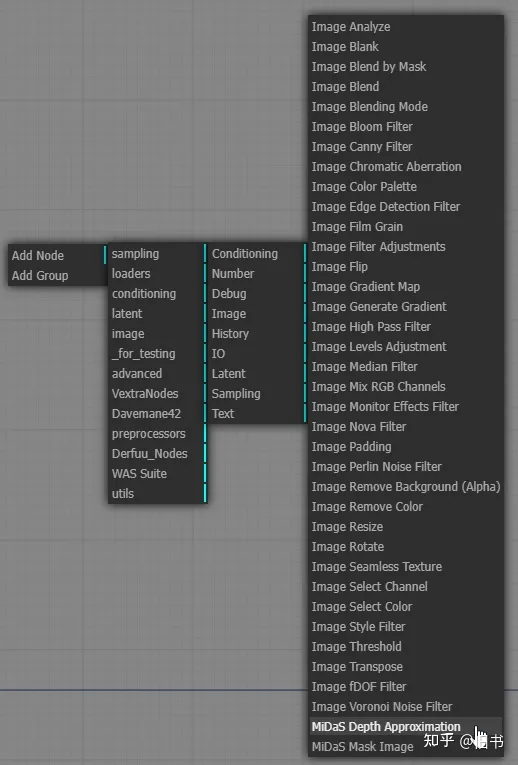Image resolution: width=518 pixels, height=765 pixels.
Task: Add Image High Pass Filter node
Action: (406, 327)
